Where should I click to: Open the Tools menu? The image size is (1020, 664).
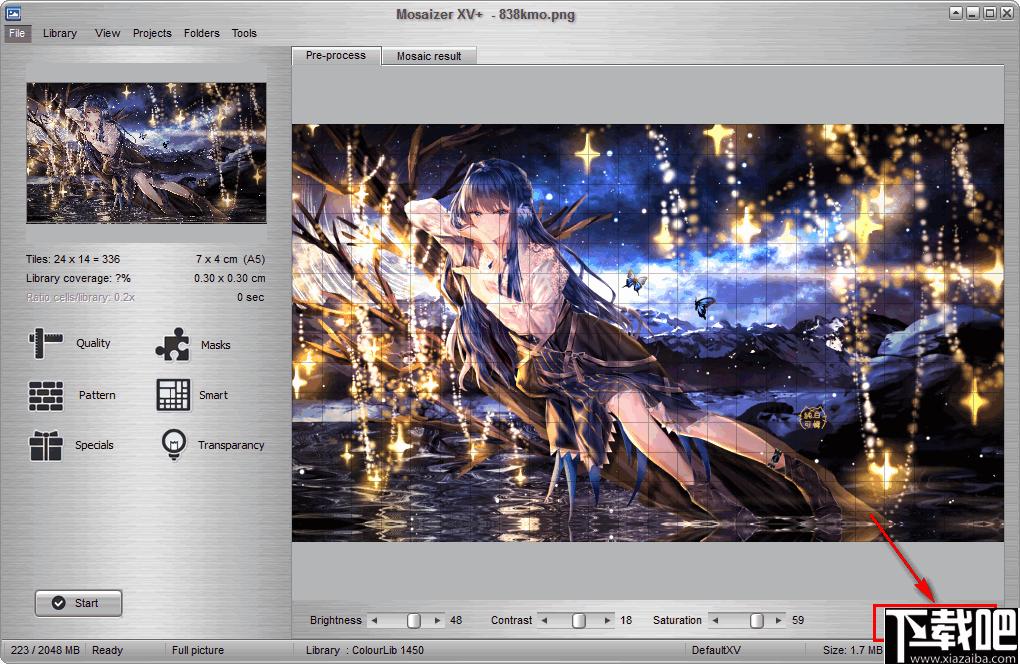pyautogui.click(x=244, y=33)
